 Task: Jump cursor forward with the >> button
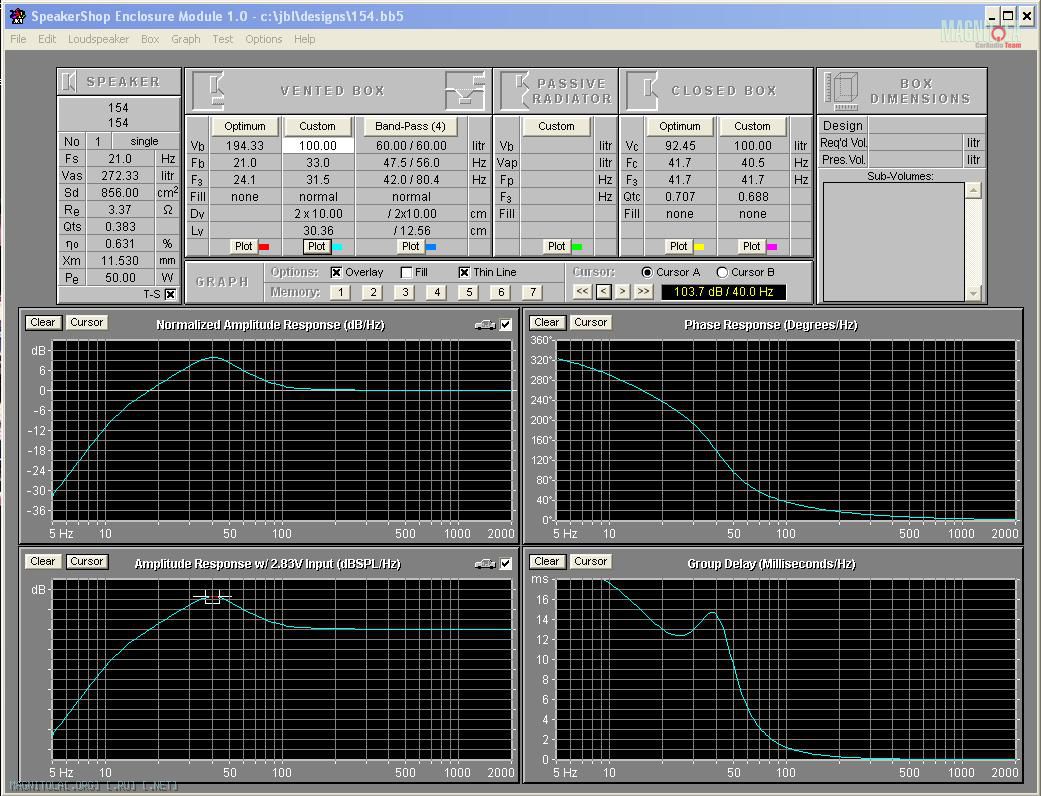pyautogui.click(x=642, y=291)
